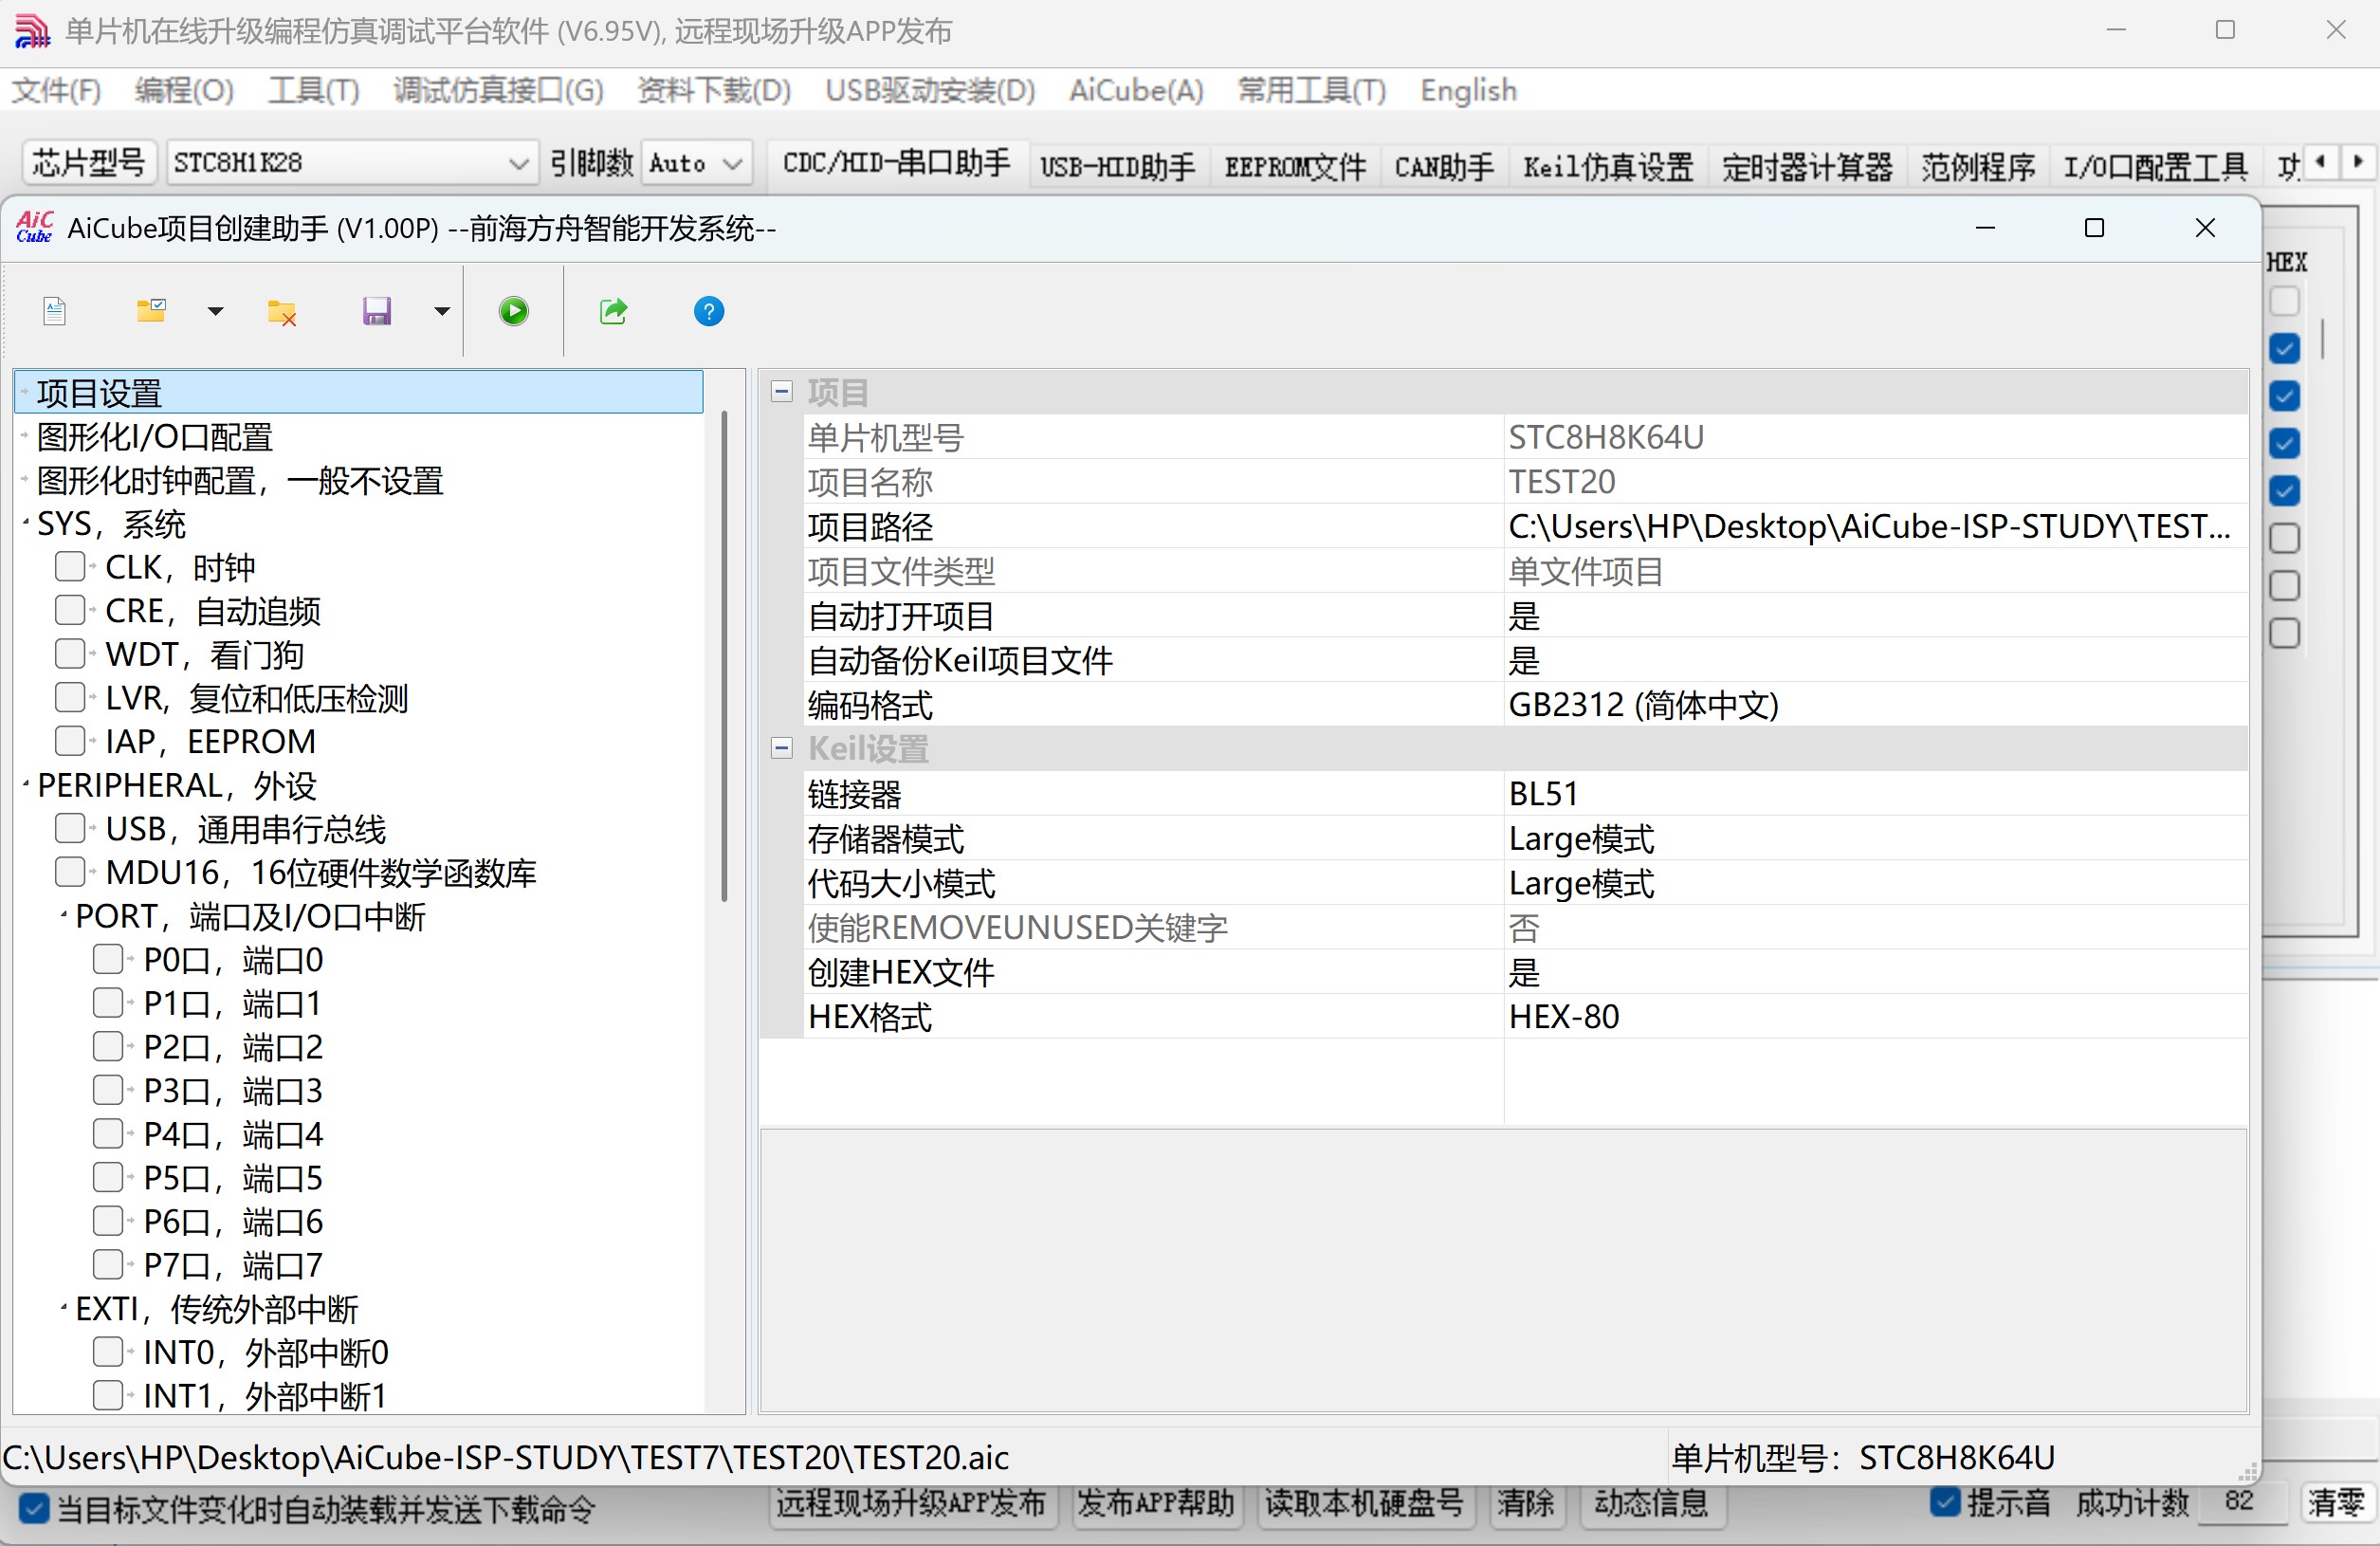Enable the CRE，自动追频 checkbox

[x=69, y=610]
